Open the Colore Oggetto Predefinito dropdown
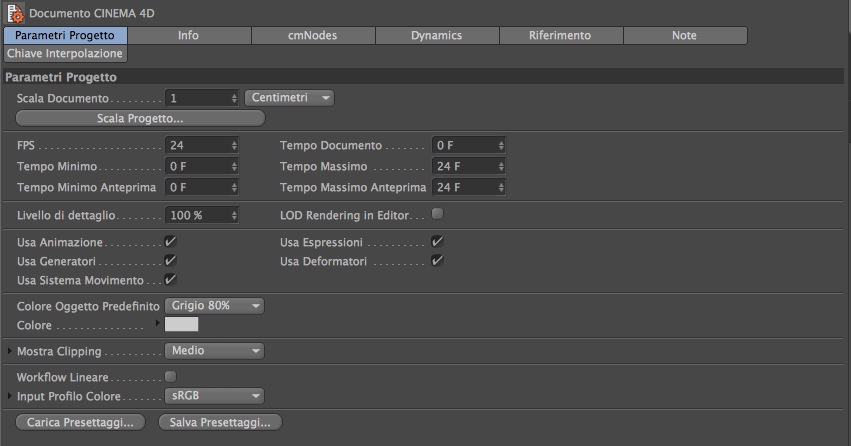Image resolution: width=851 pixels, height=446 pixels. (214, 306)
